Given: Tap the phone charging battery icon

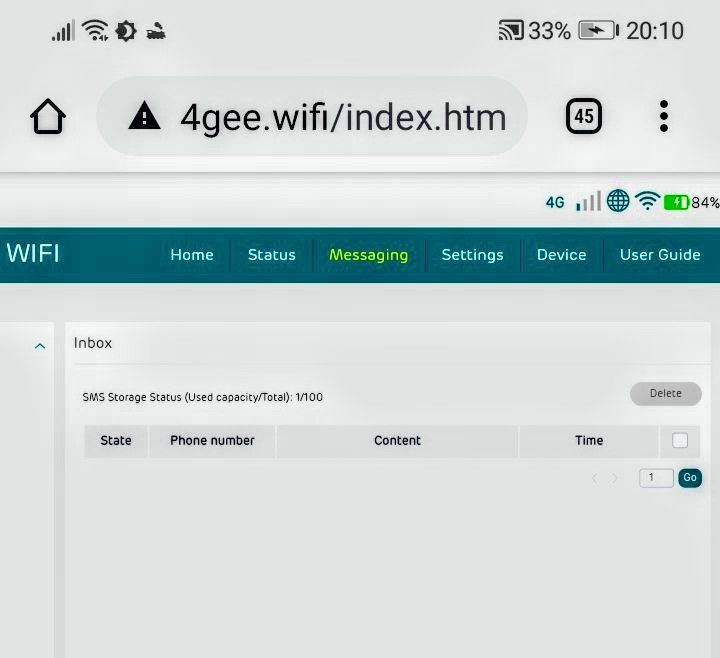Looking at the screenshot, I should tap(598, 31).
